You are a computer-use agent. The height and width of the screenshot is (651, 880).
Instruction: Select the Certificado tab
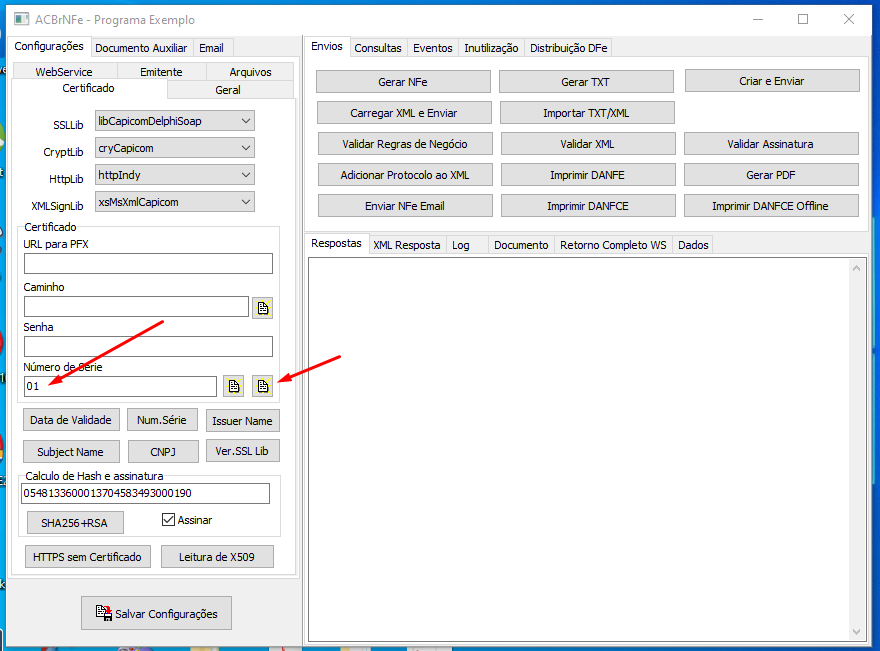[88, 88]
